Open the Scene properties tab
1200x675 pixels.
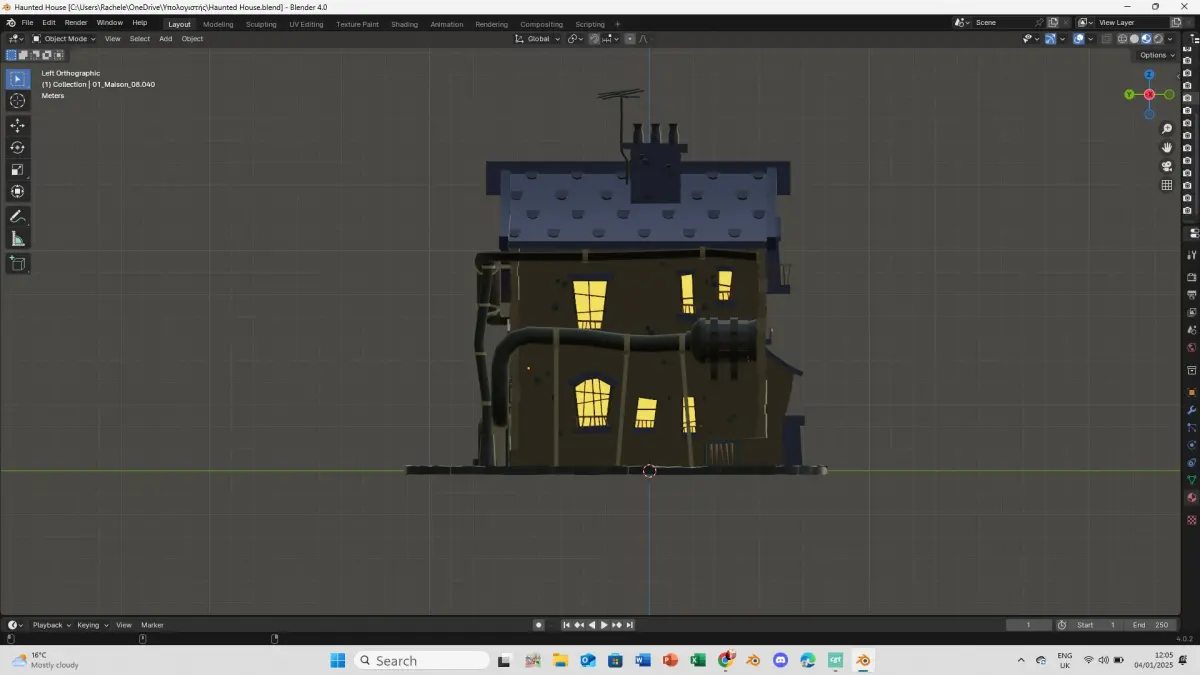pyautogui.click(x=1191, y=330)
